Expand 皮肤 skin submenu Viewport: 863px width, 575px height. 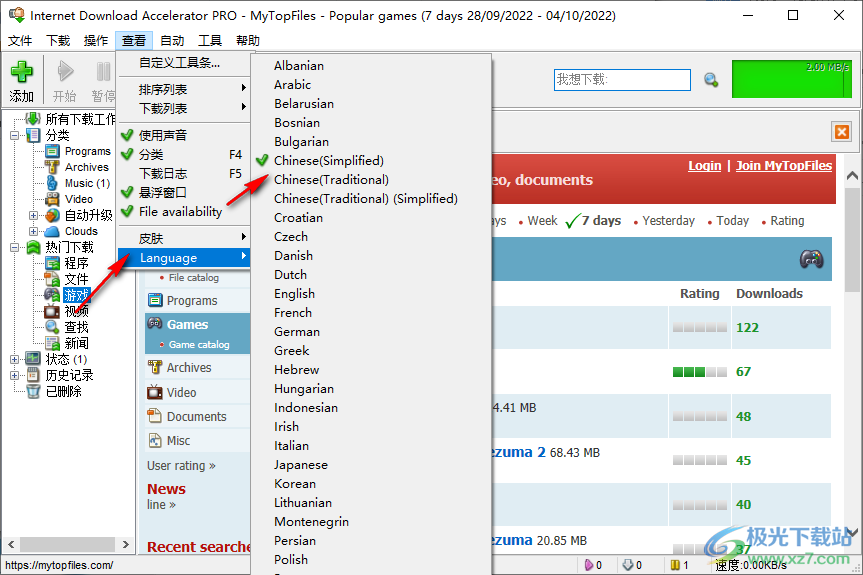184,239
